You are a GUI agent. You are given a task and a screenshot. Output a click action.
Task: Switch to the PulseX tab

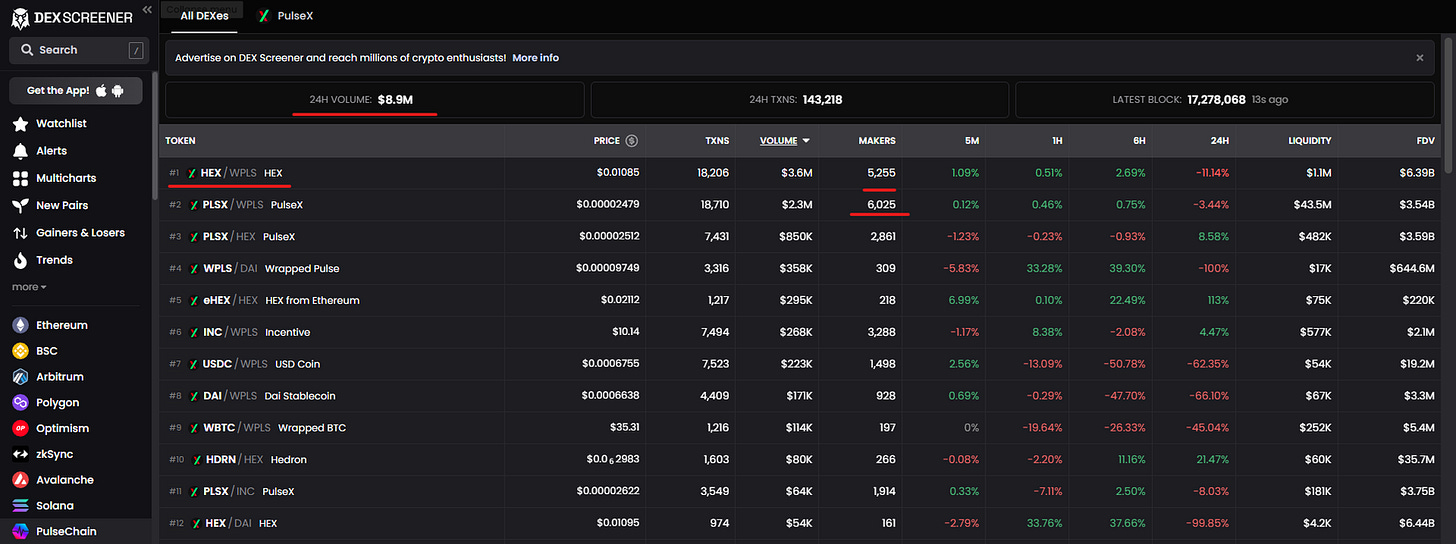pos(287,16)
